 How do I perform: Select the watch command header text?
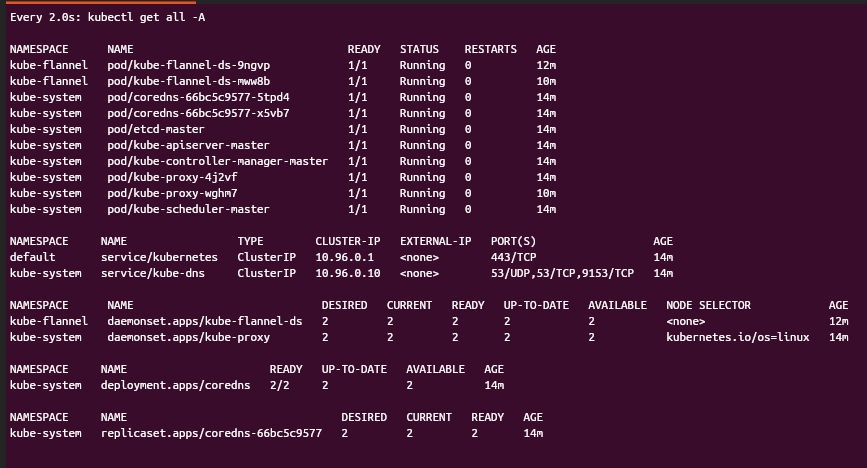107,17
